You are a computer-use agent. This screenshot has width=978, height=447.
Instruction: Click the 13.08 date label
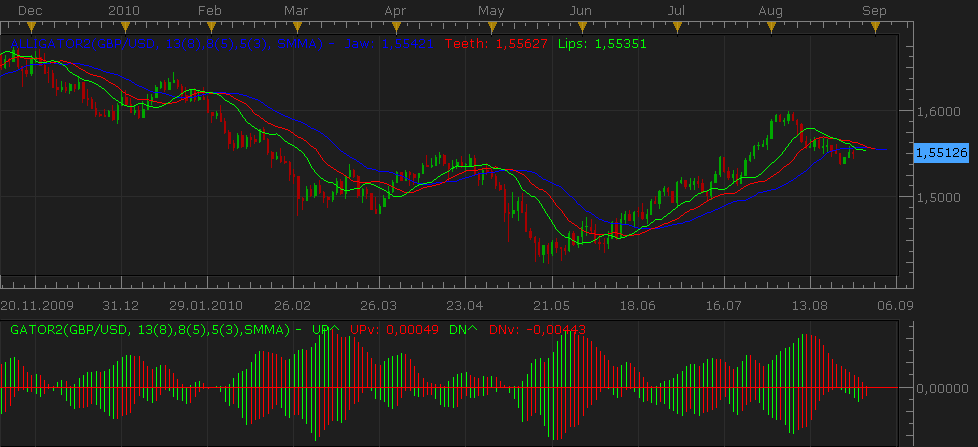(x=810, y=306)
